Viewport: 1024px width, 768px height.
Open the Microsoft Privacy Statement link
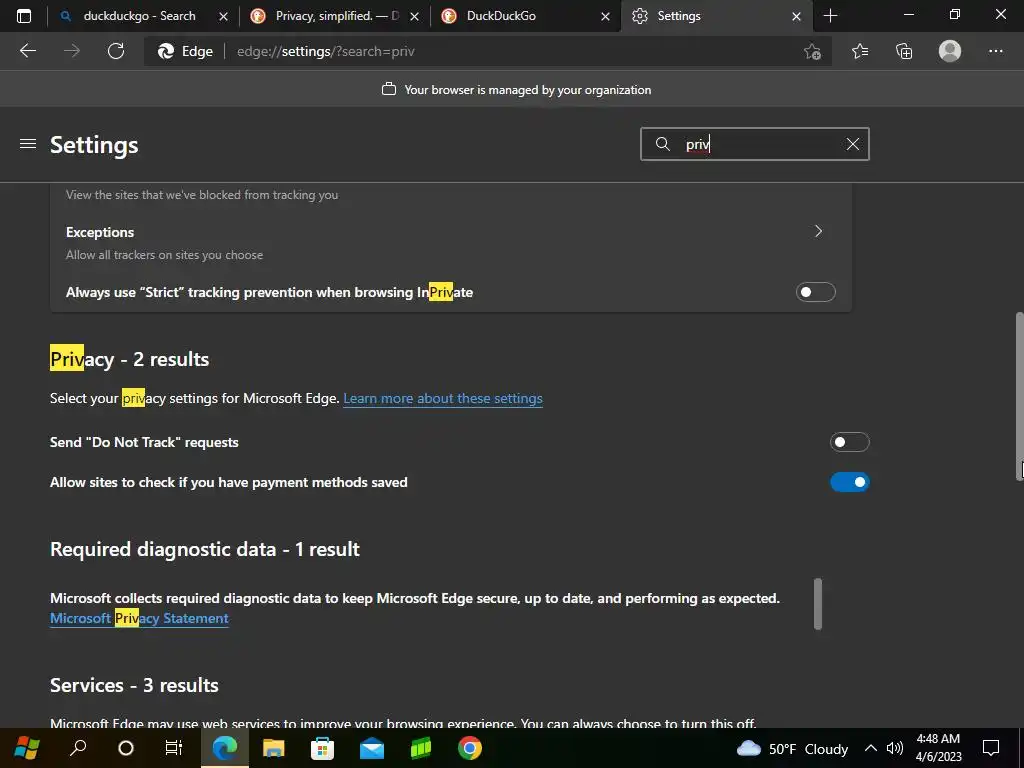pos(139,618)
